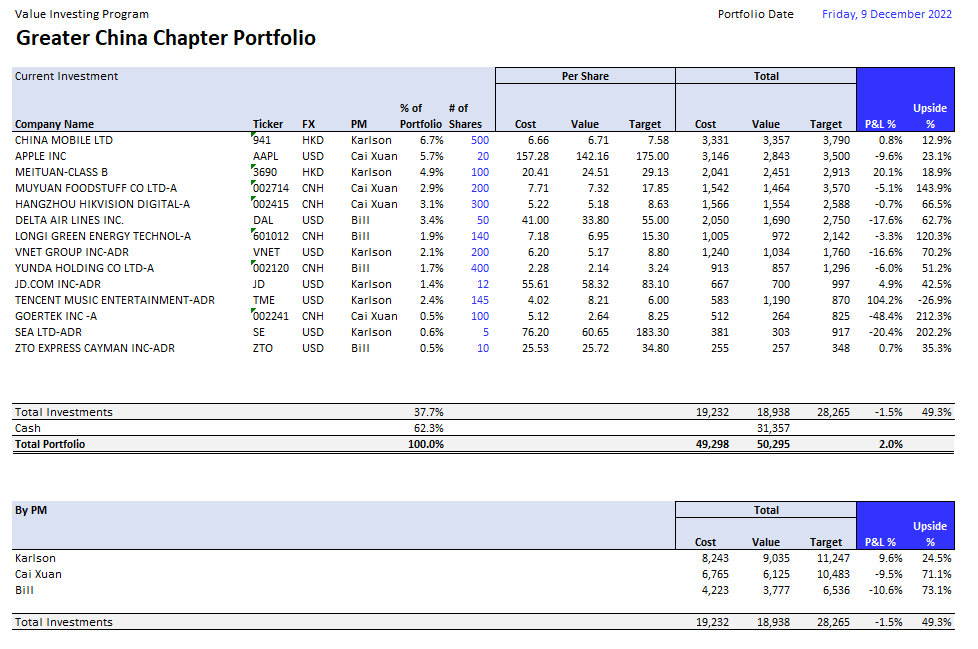Click ticker cell 'AAPL'
Viewport: 978px width, 649px height.
coord(266,156)
